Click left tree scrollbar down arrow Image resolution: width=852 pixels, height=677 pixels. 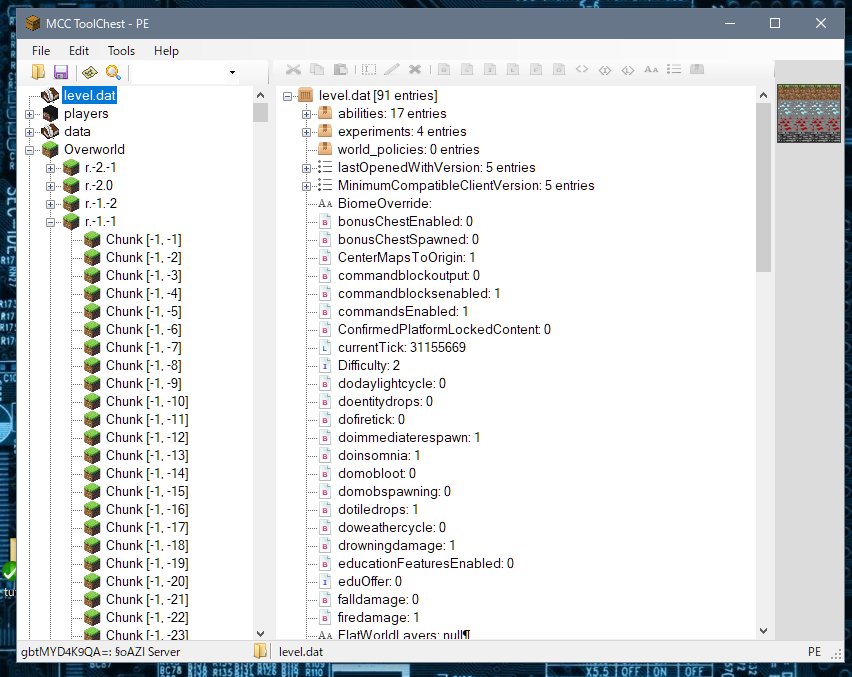(260, 633)
